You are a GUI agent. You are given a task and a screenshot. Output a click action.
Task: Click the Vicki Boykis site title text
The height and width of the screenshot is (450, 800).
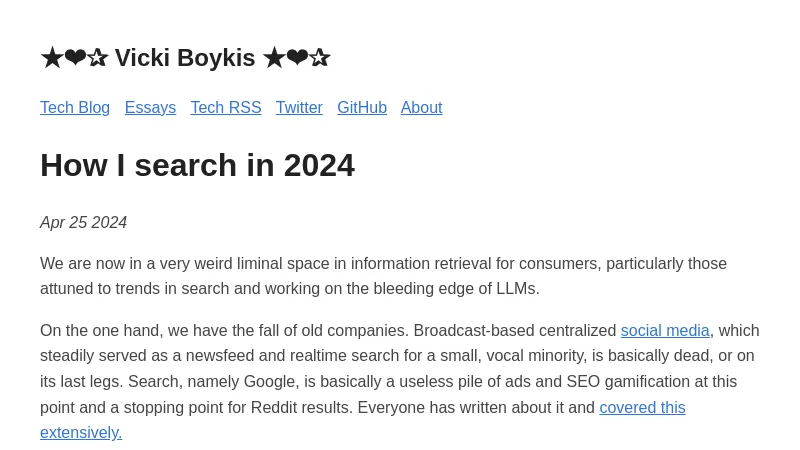(185, 58)
